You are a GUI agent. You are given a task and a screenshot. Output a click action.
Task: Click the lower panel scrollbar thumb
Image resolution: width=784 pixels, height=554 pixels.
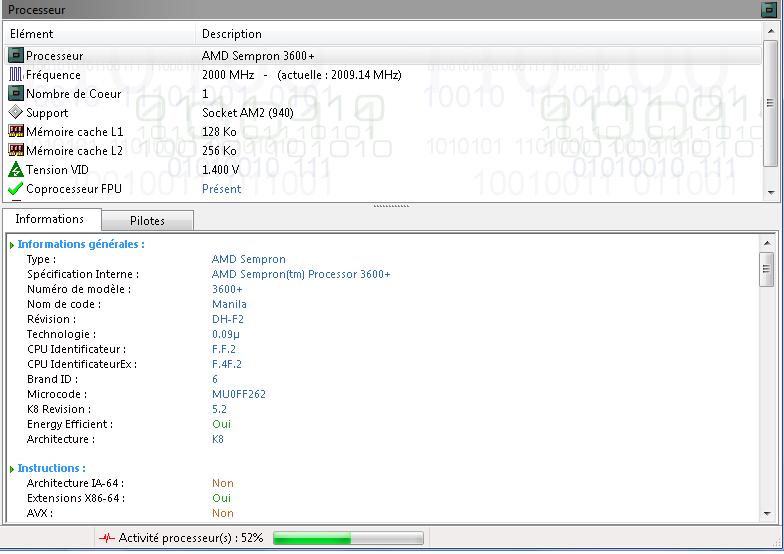coord(767,269)
